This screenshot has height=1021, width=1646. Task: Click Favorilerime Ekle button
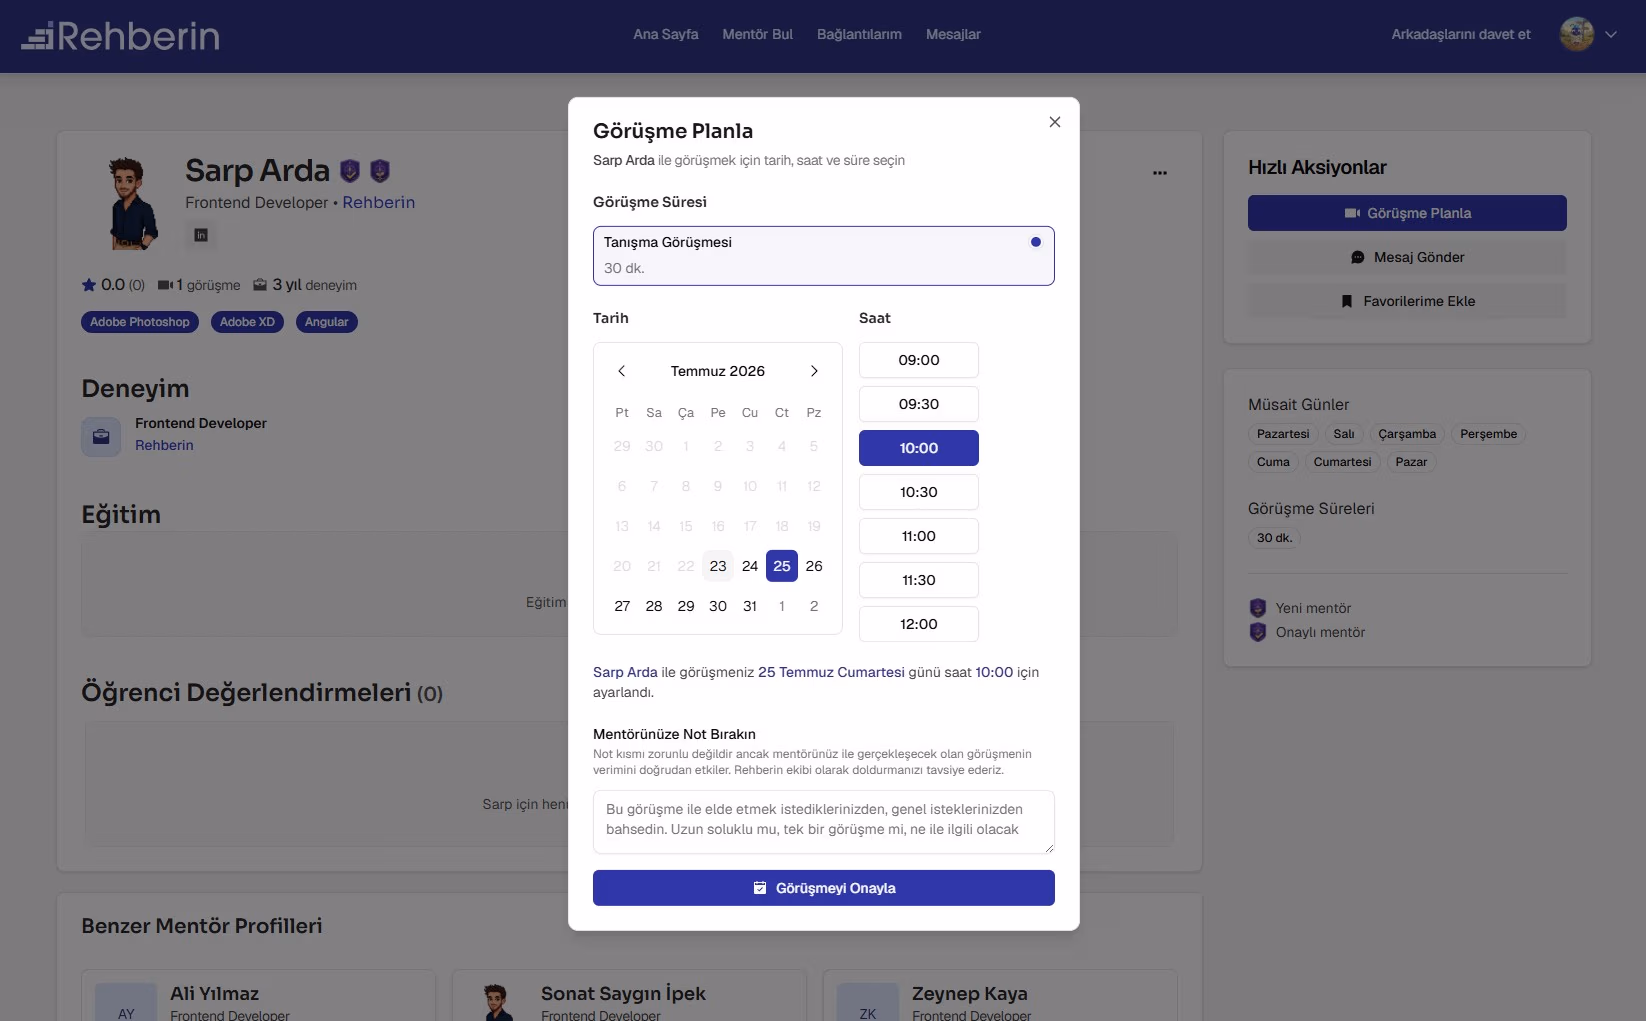coord(1407,301)
